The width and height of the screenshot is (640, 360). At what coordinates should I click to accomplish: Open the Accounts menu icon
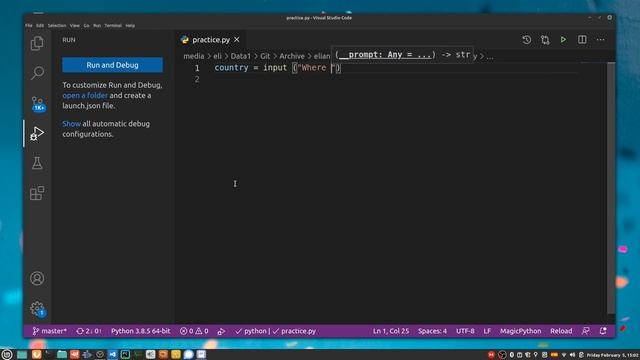37,278
